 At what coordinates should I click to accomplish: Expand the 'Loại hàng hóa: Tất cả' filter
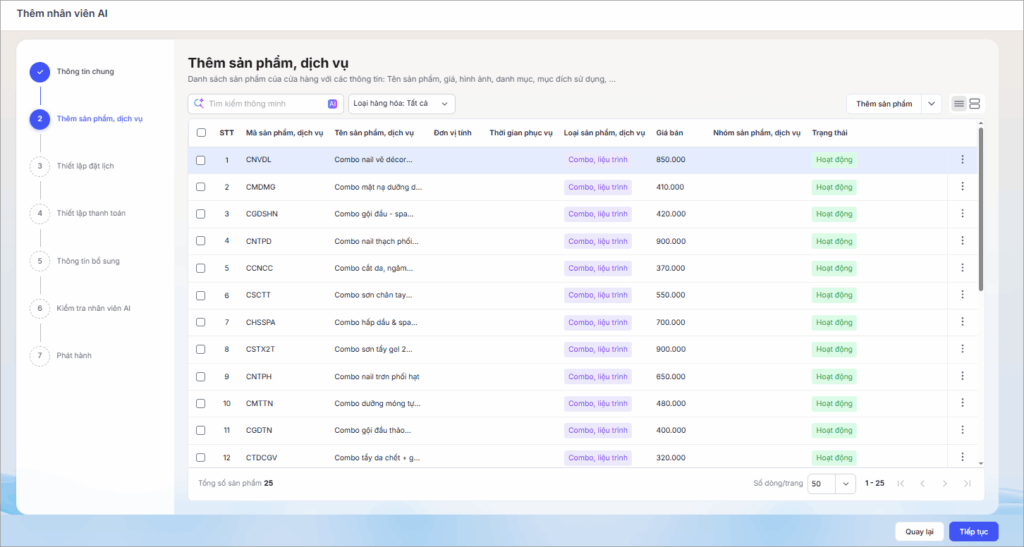click(402, 104)
